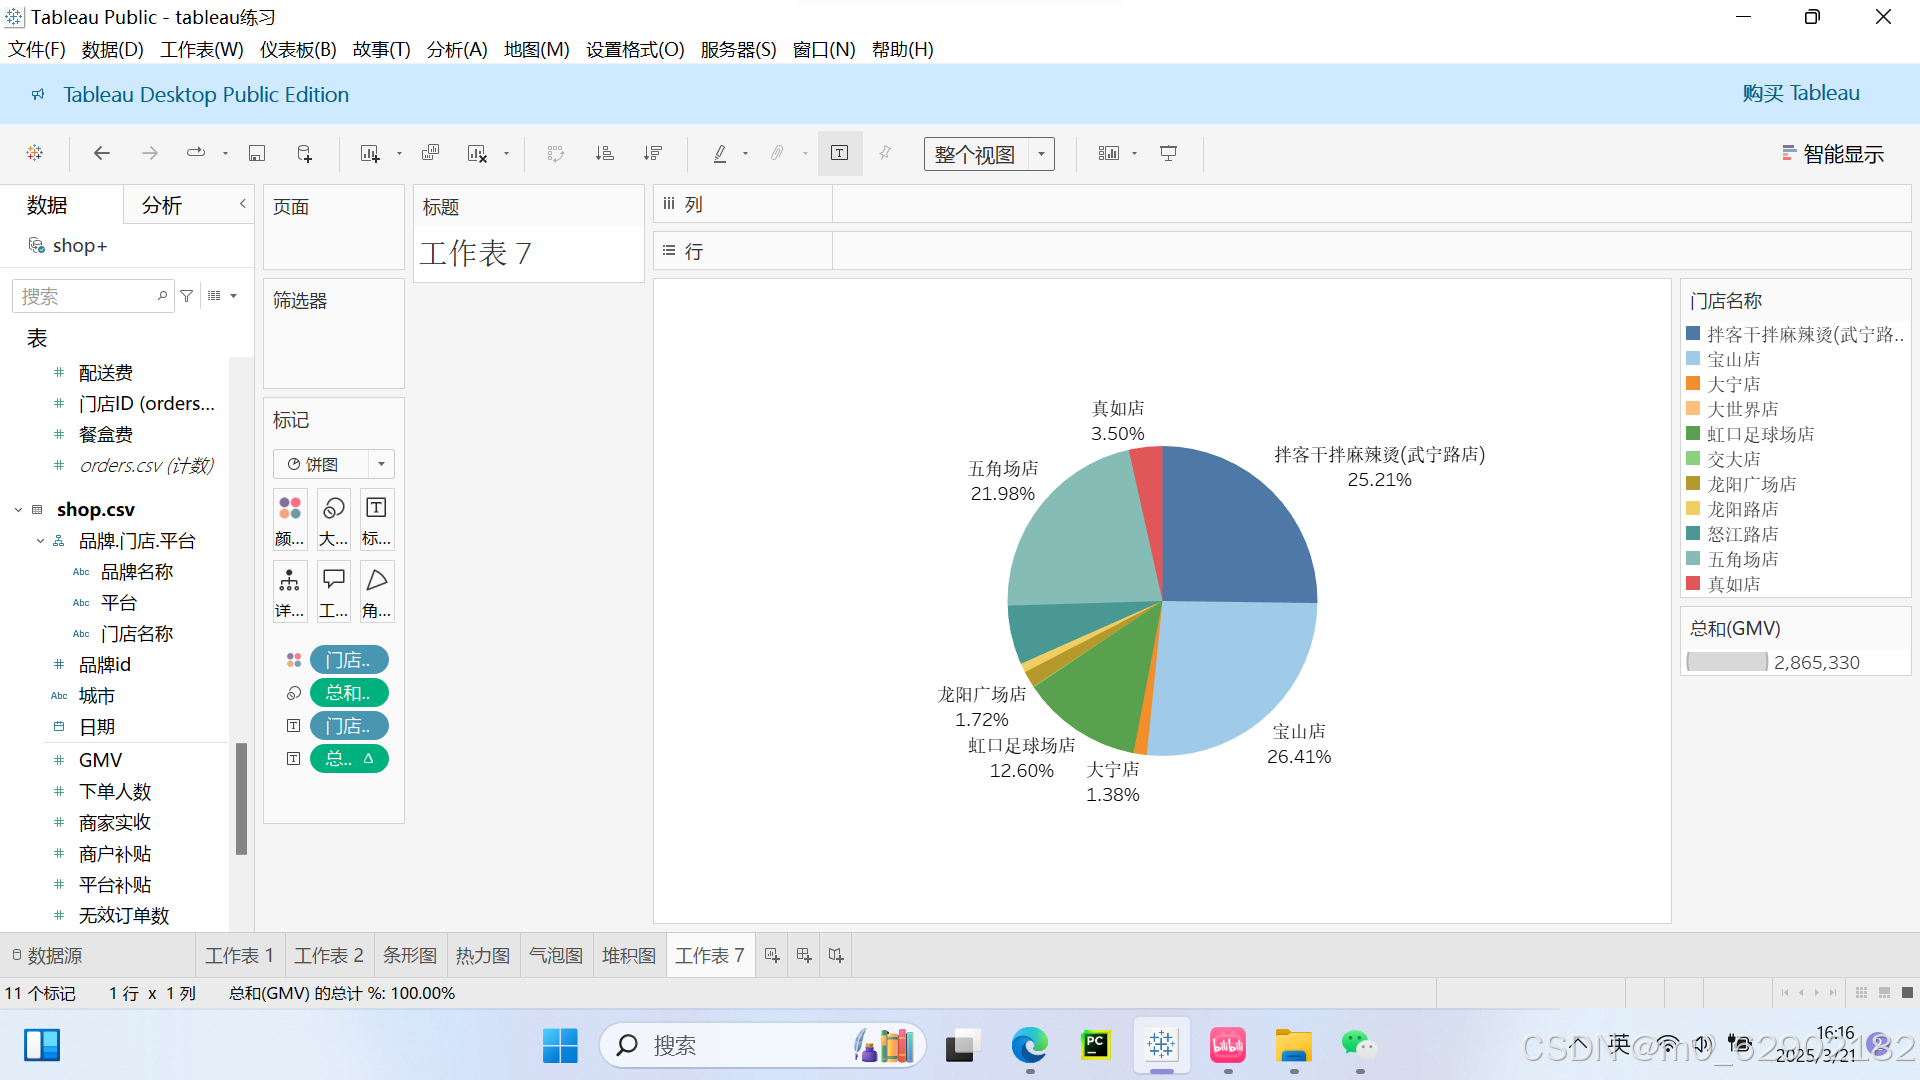The image size is (1920, 1080).
Task: Collapse the shop.csv table tree
Action: tap(18, 510)
